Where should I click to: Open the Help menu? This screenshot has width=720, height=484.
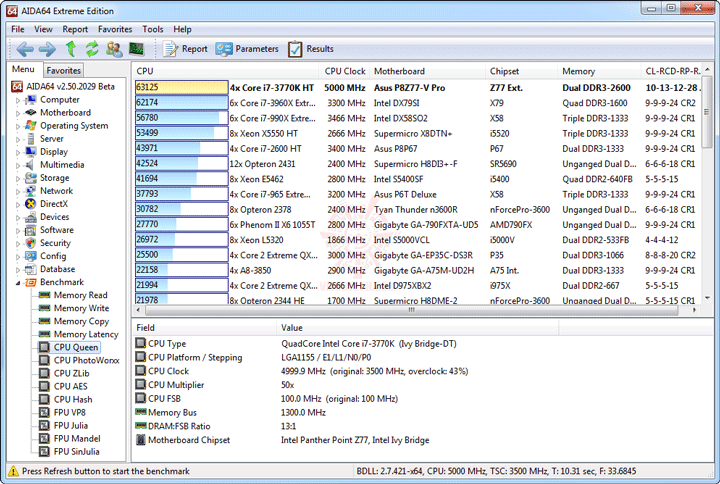[x=182, y=29]
